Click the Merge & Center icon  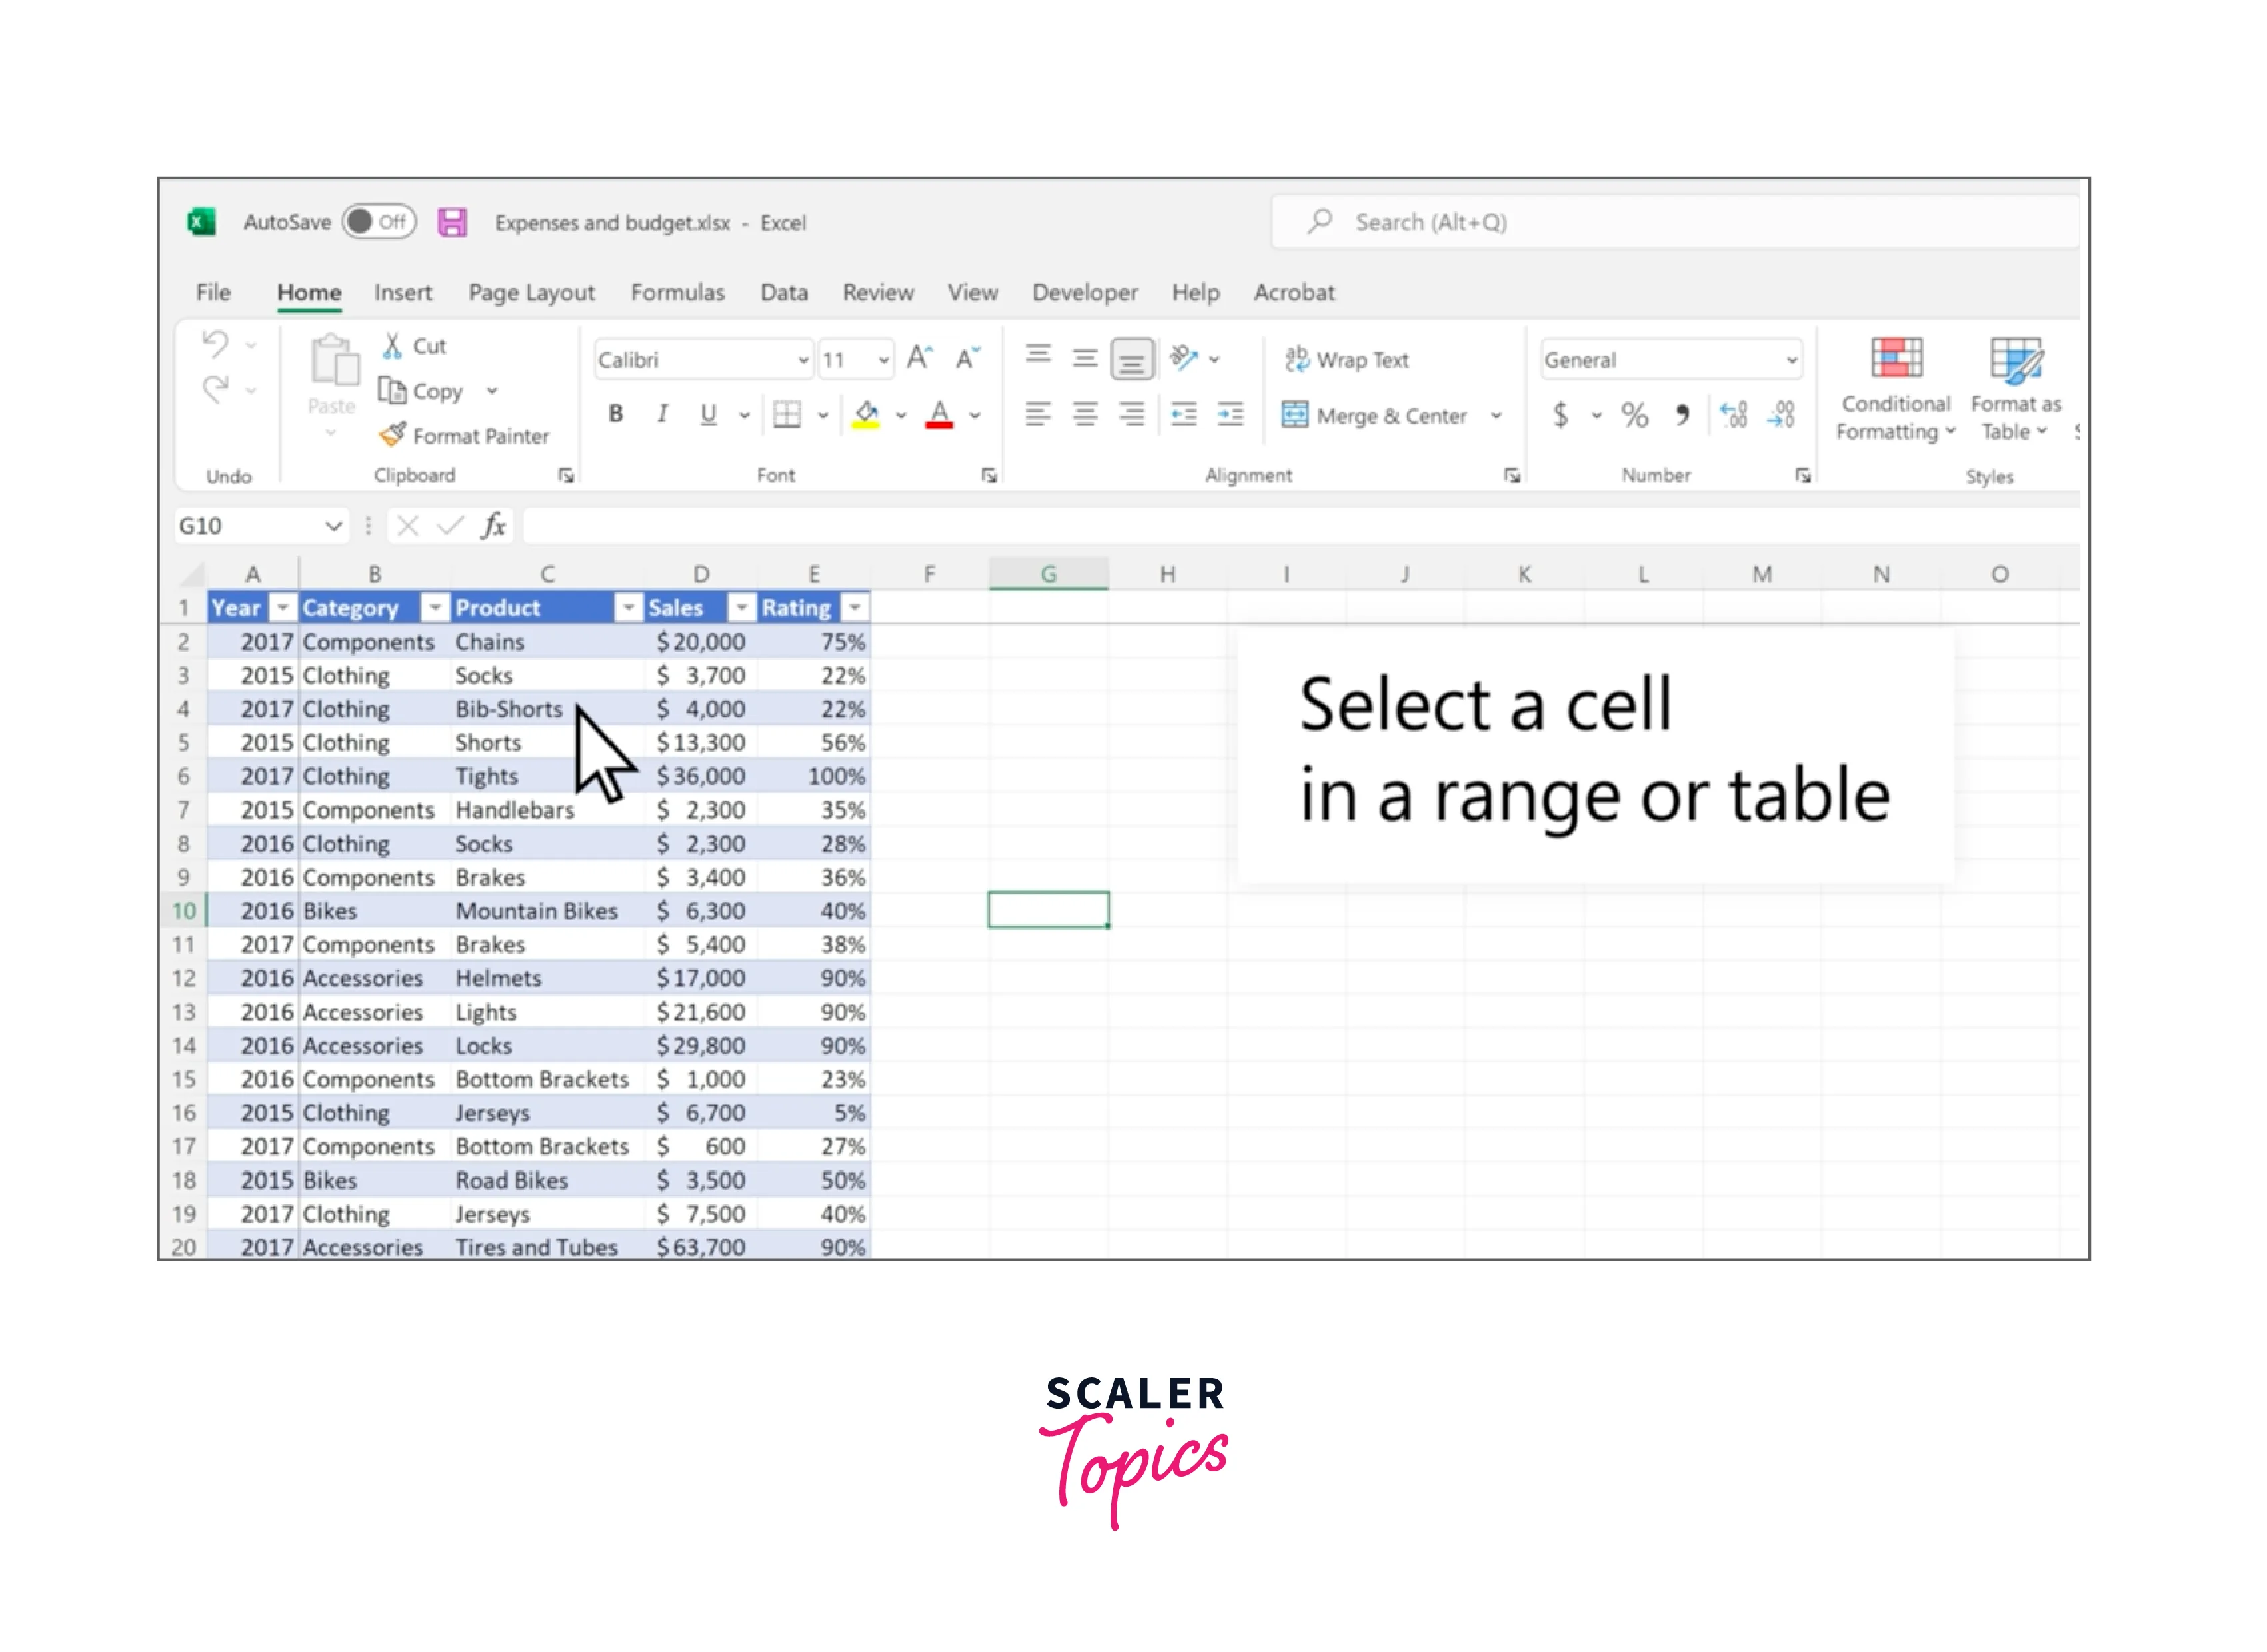point(1294,415)
